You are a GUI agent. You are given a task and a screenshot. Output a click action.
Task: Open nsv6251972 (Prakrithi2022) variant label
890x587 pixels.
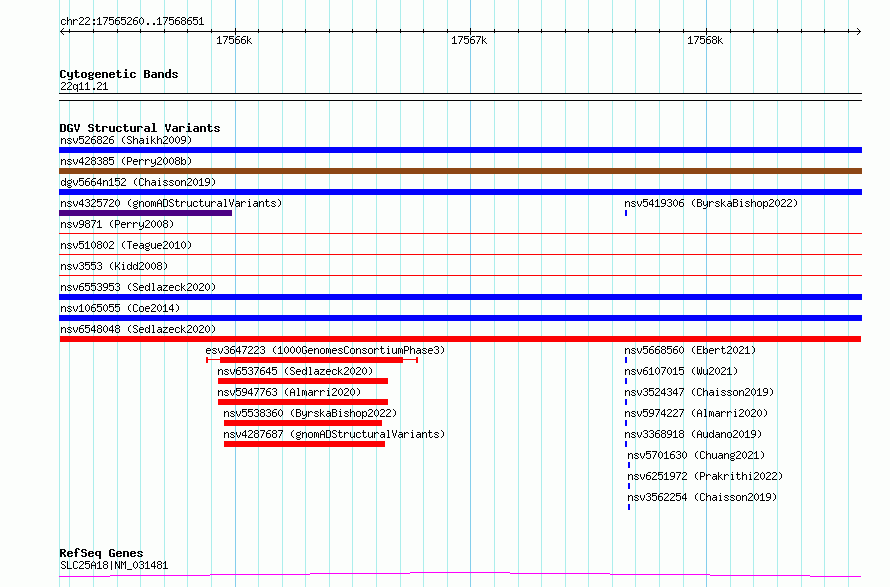pyautogui.click(x=705, y=476)
